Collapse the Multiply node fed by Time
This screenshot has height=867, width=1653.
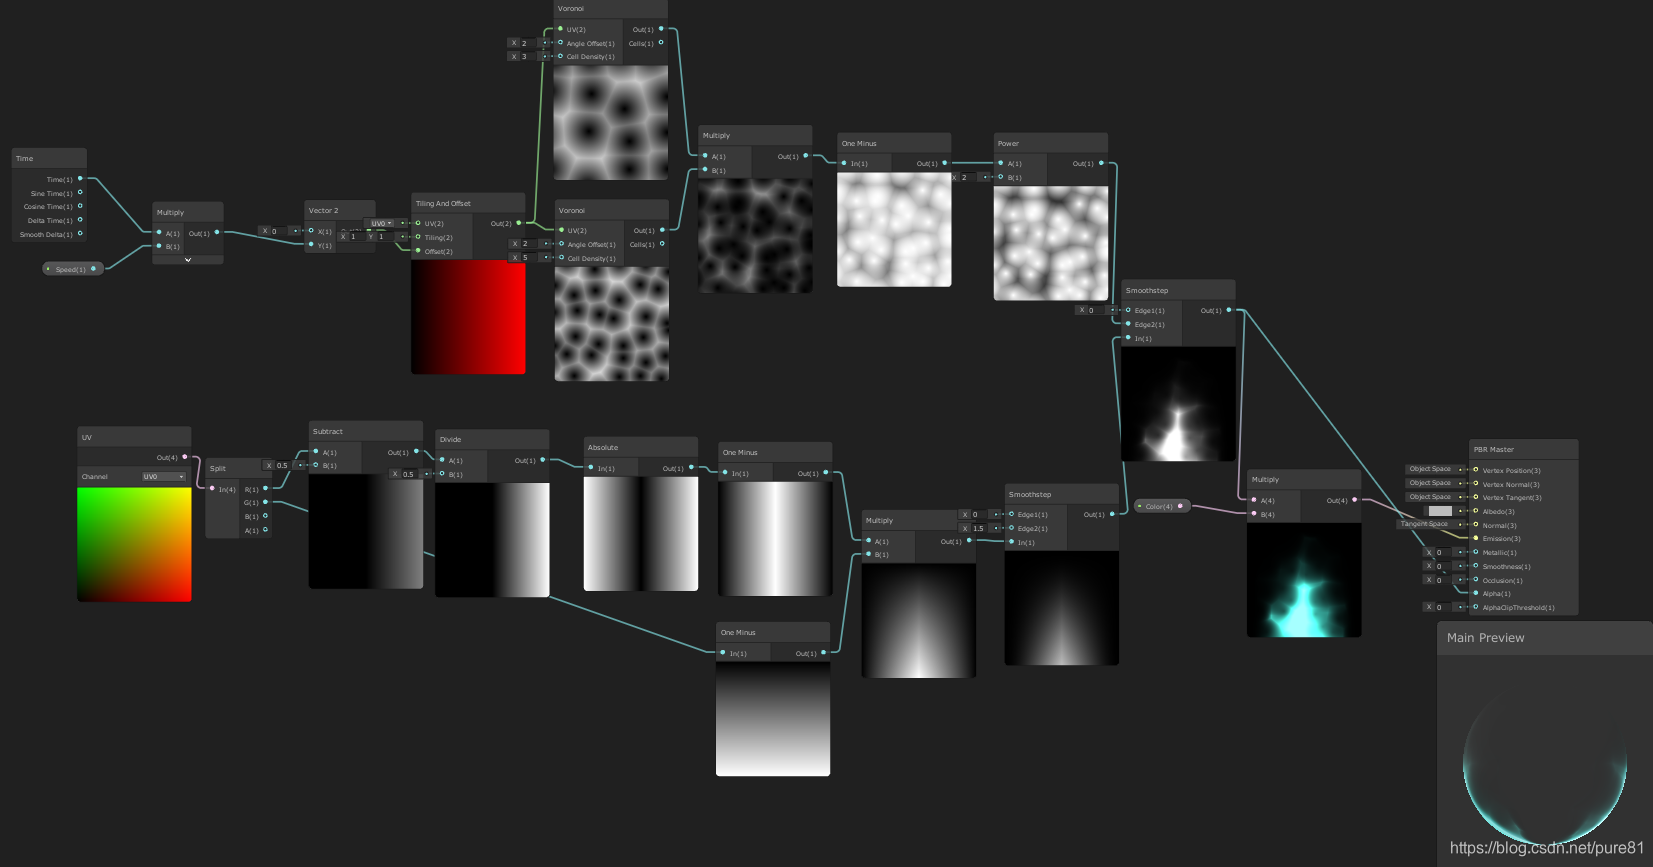point(188,259)
